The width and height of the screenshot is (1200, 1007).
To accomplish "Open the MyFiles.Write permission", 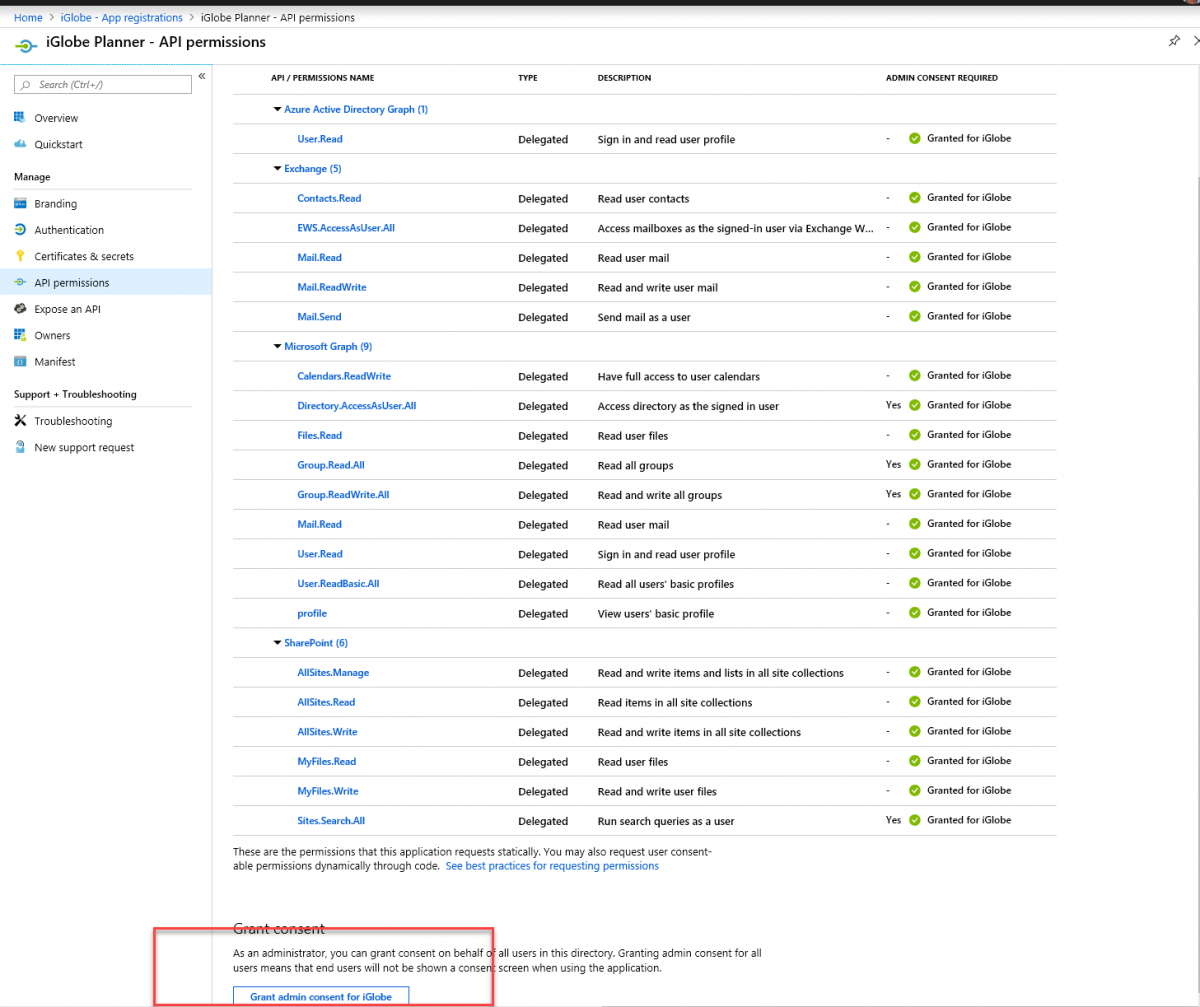I will pyautogui.click(x=328, y=791).
